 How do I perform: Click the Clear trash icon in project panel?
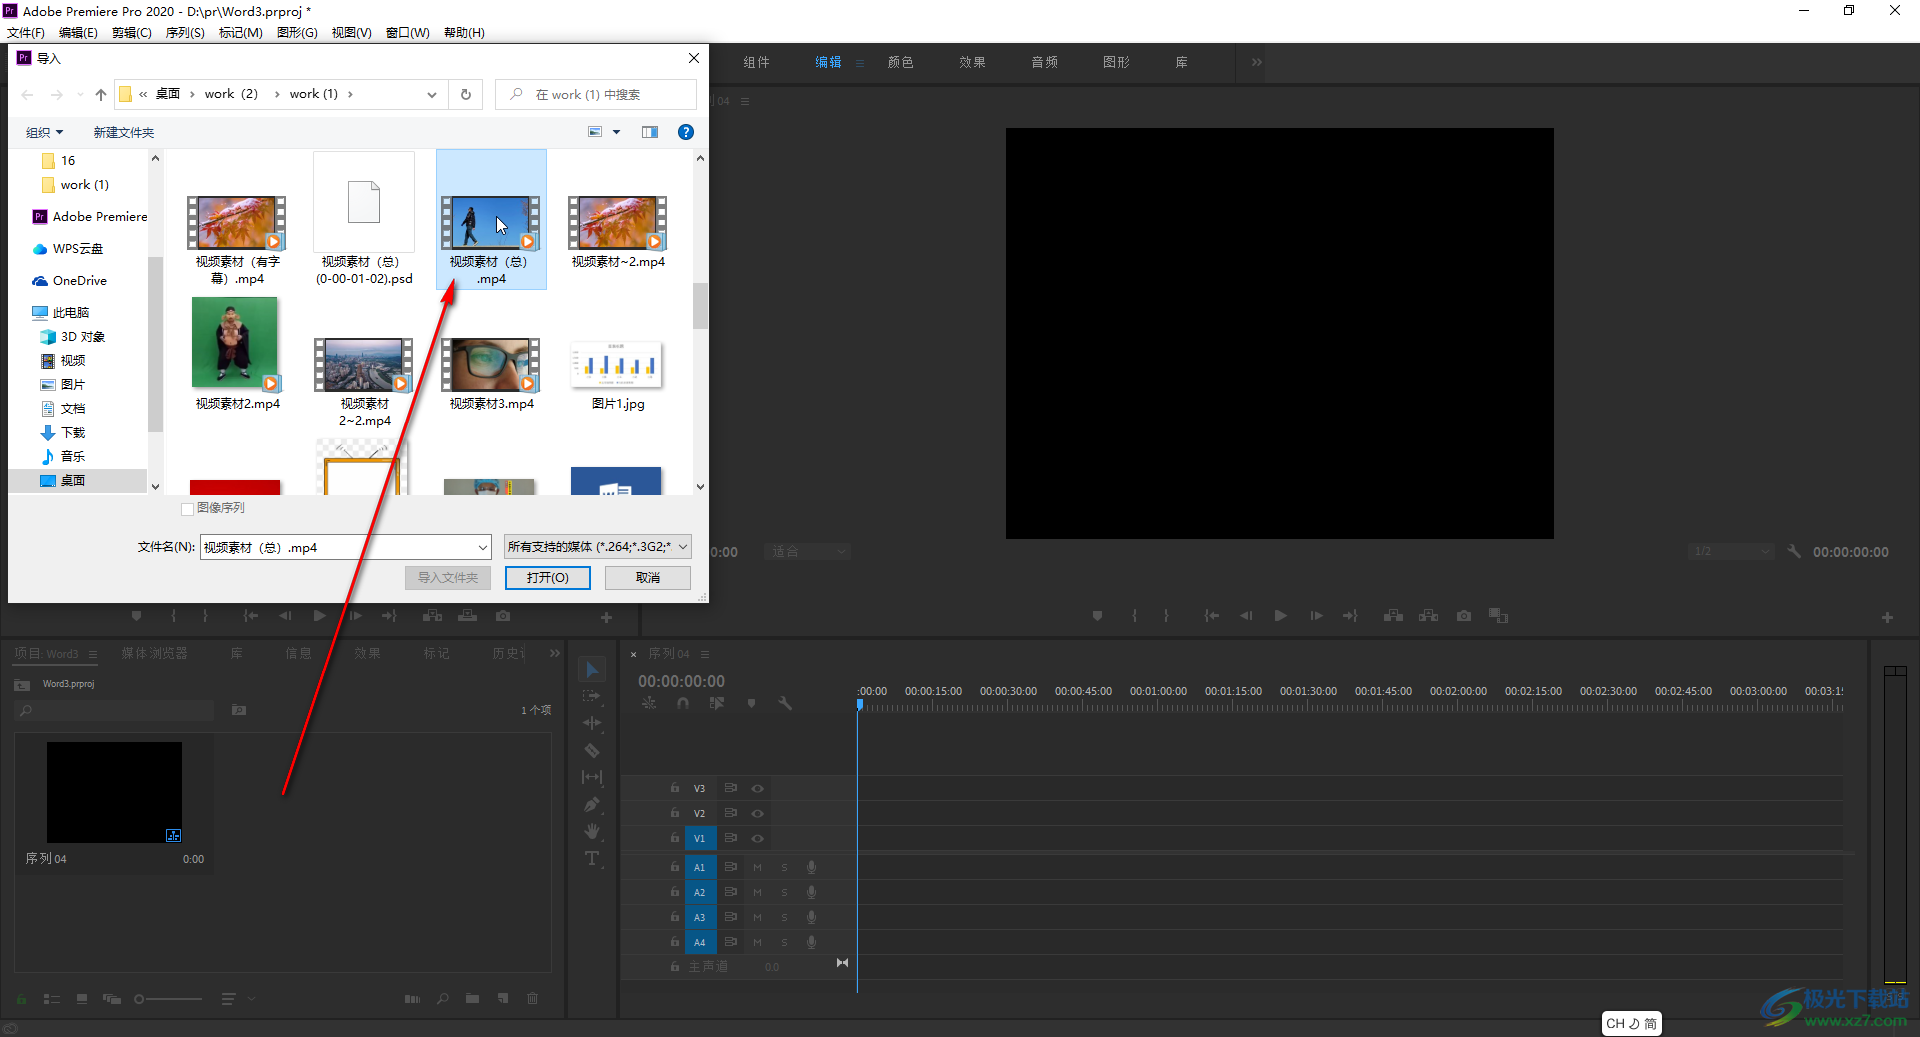point(532,998)
